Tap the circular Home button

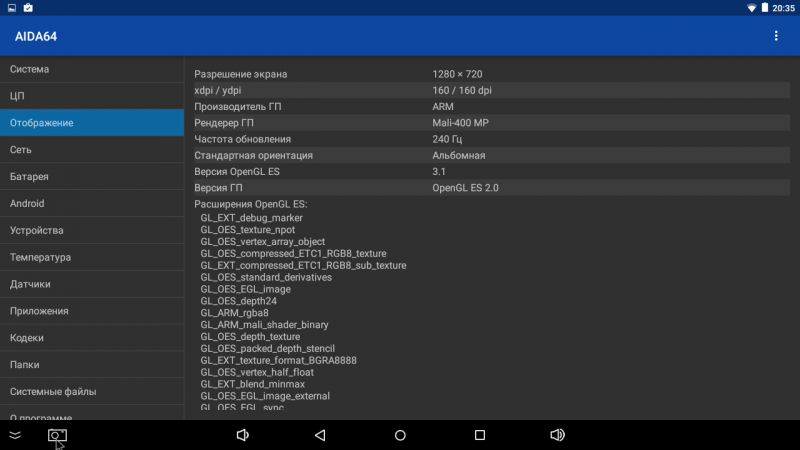point(400,435)
